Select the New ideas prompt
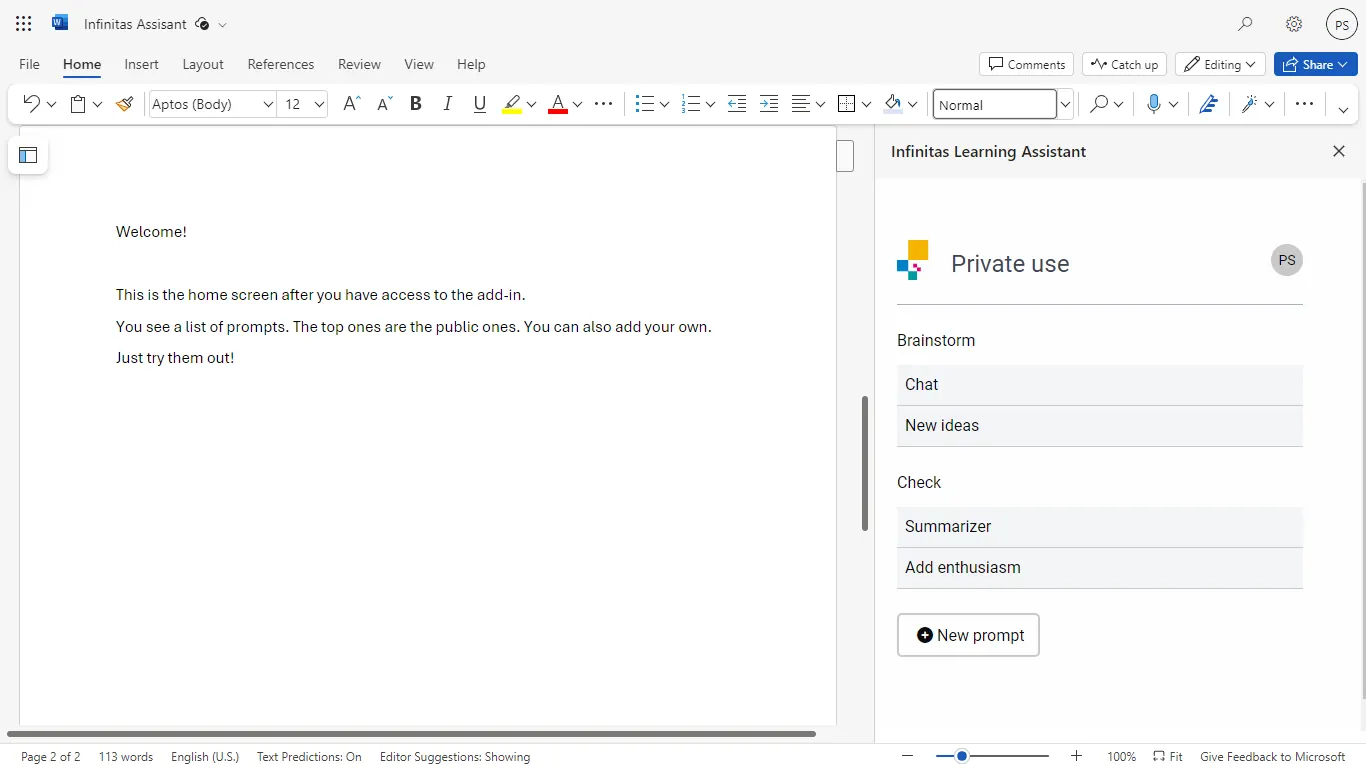 1100,426
